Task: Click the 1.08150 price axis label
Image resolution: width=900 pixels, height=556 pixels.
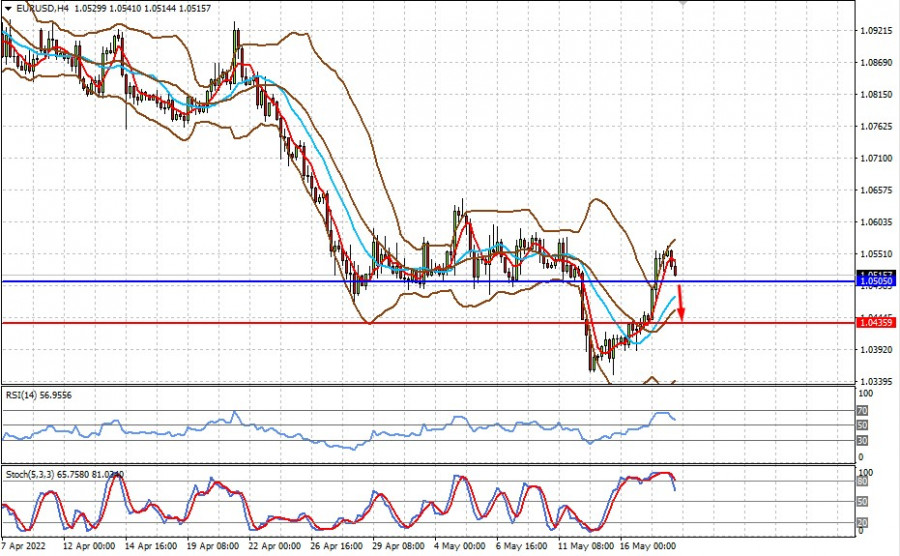Action: click(876, 95)
